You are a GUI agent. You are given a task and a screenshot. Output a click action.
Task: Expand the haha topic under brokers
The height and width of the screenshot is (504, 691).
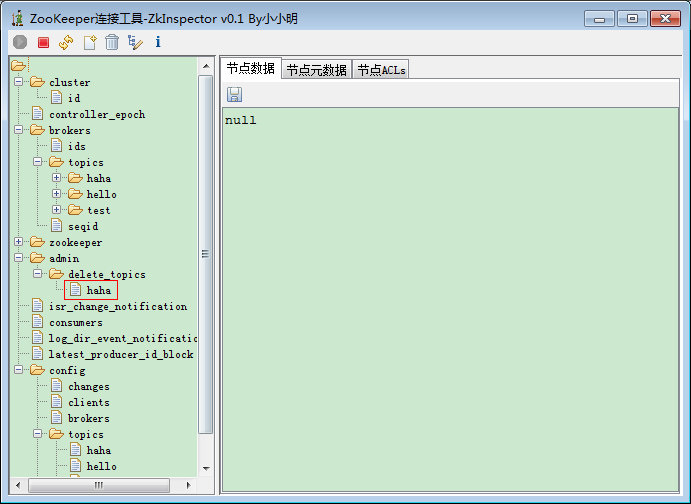[x=56, y=178]
